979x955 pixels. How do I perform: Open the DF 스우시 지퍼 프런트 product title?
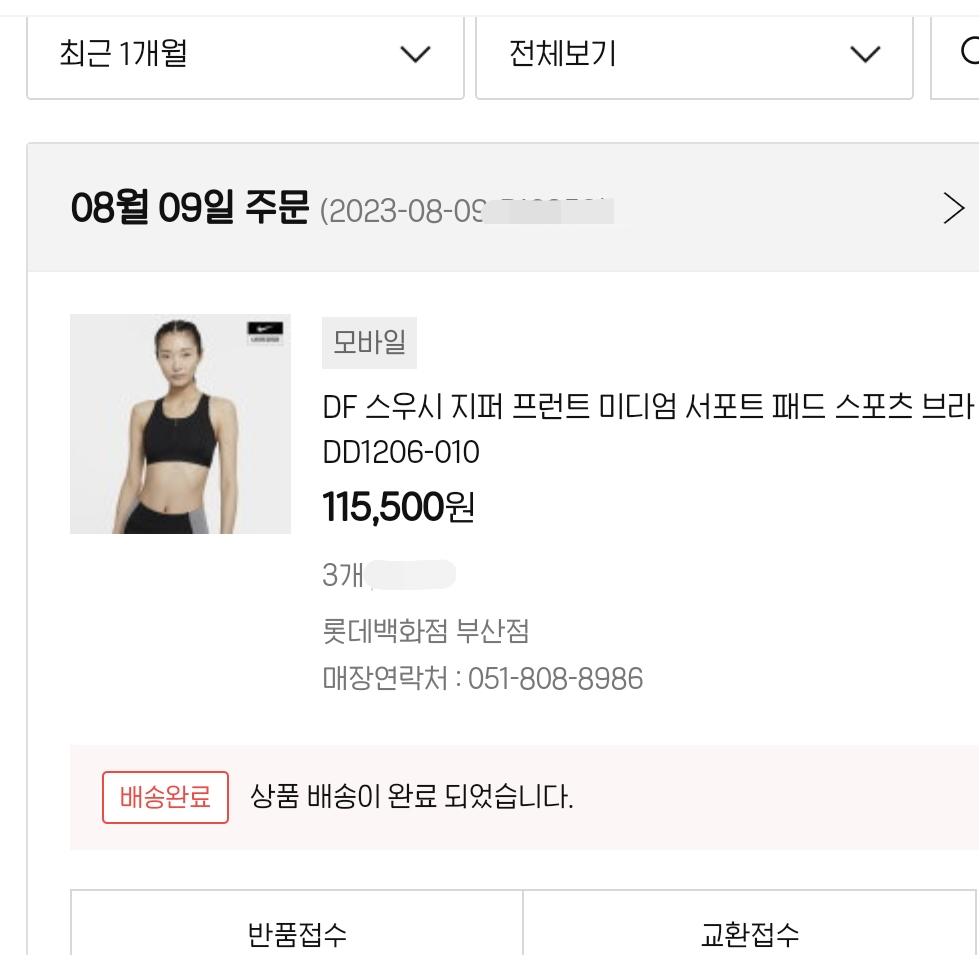tap(647, 408)
